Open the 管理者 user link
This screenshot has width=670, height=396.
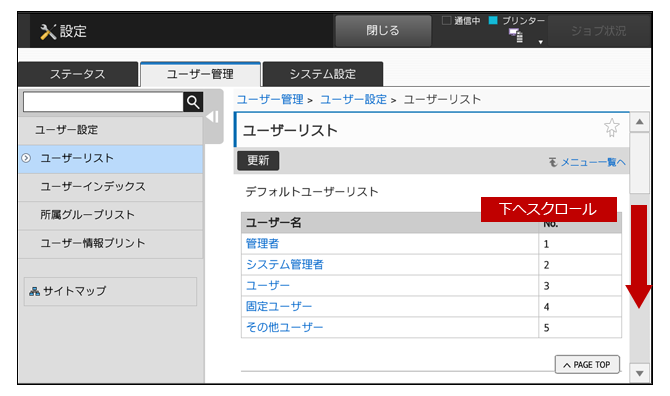[x=262, y=243]
